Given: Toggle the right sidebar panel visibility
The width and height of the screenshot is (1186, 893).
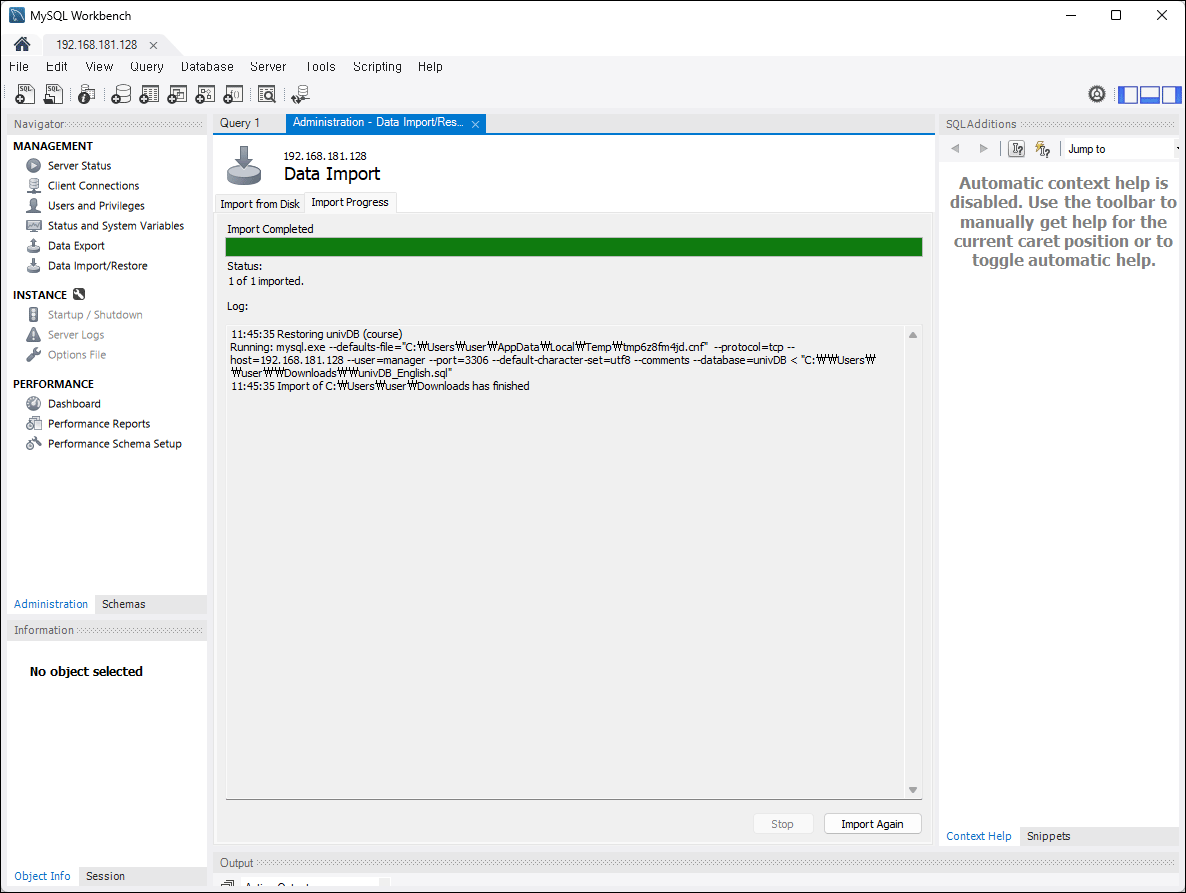Looking at the screenshot, I should 1172,95.
